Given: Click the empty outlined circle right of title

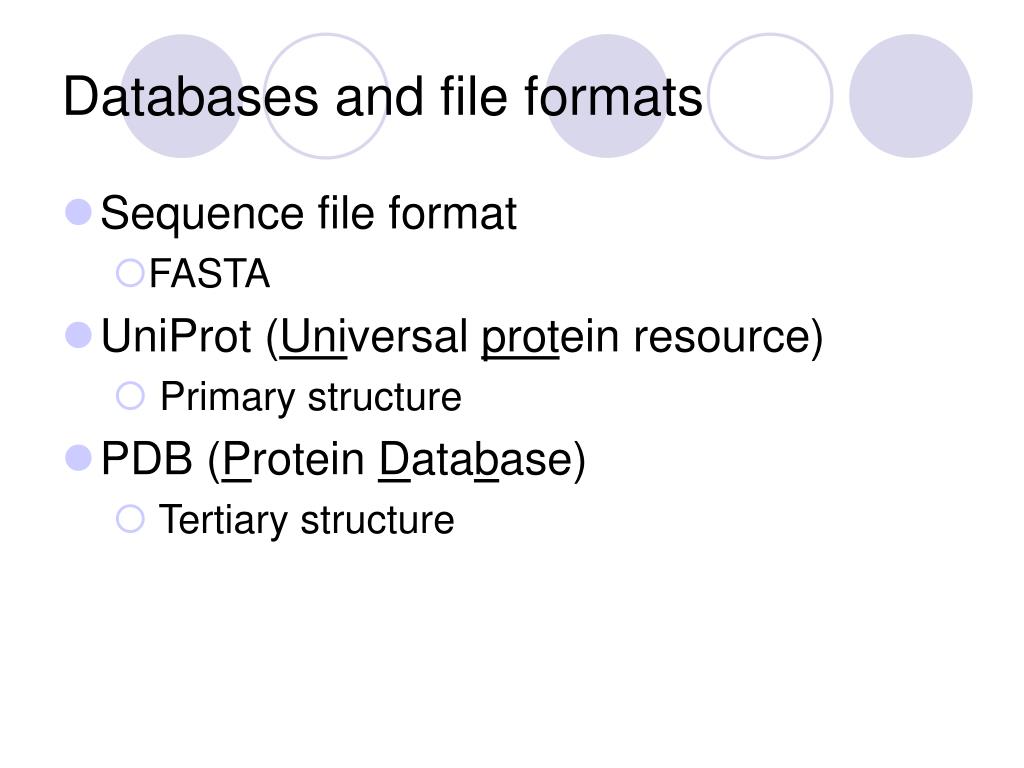Looking at the screenshot, I should click(x=771, y=96).
